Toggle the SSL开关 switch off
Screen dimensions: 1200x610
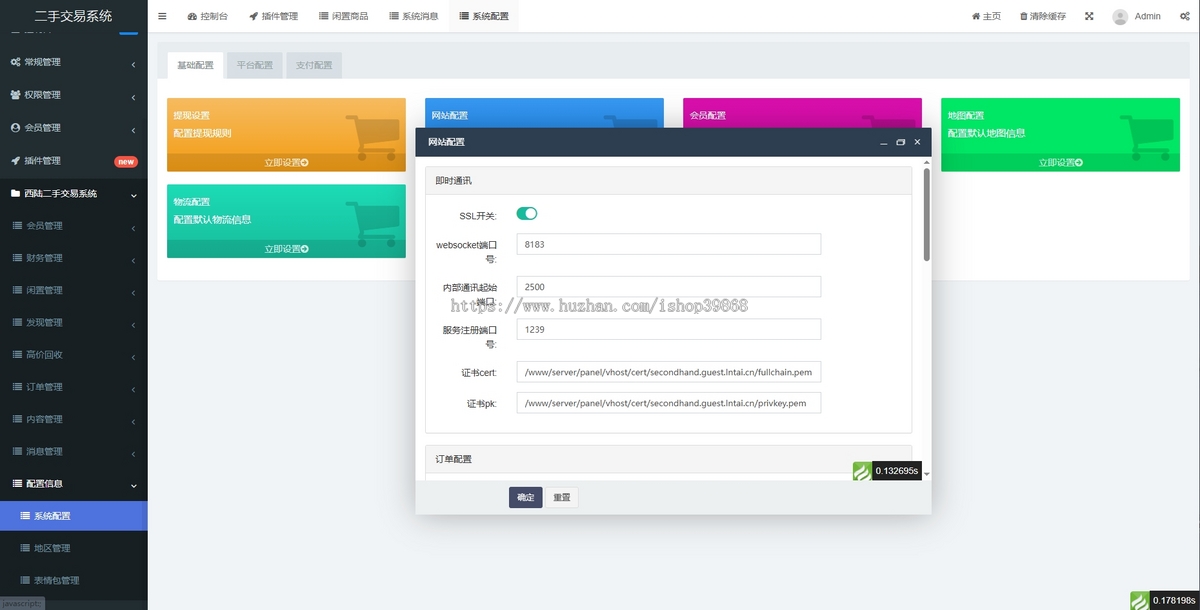click(527, 213)
